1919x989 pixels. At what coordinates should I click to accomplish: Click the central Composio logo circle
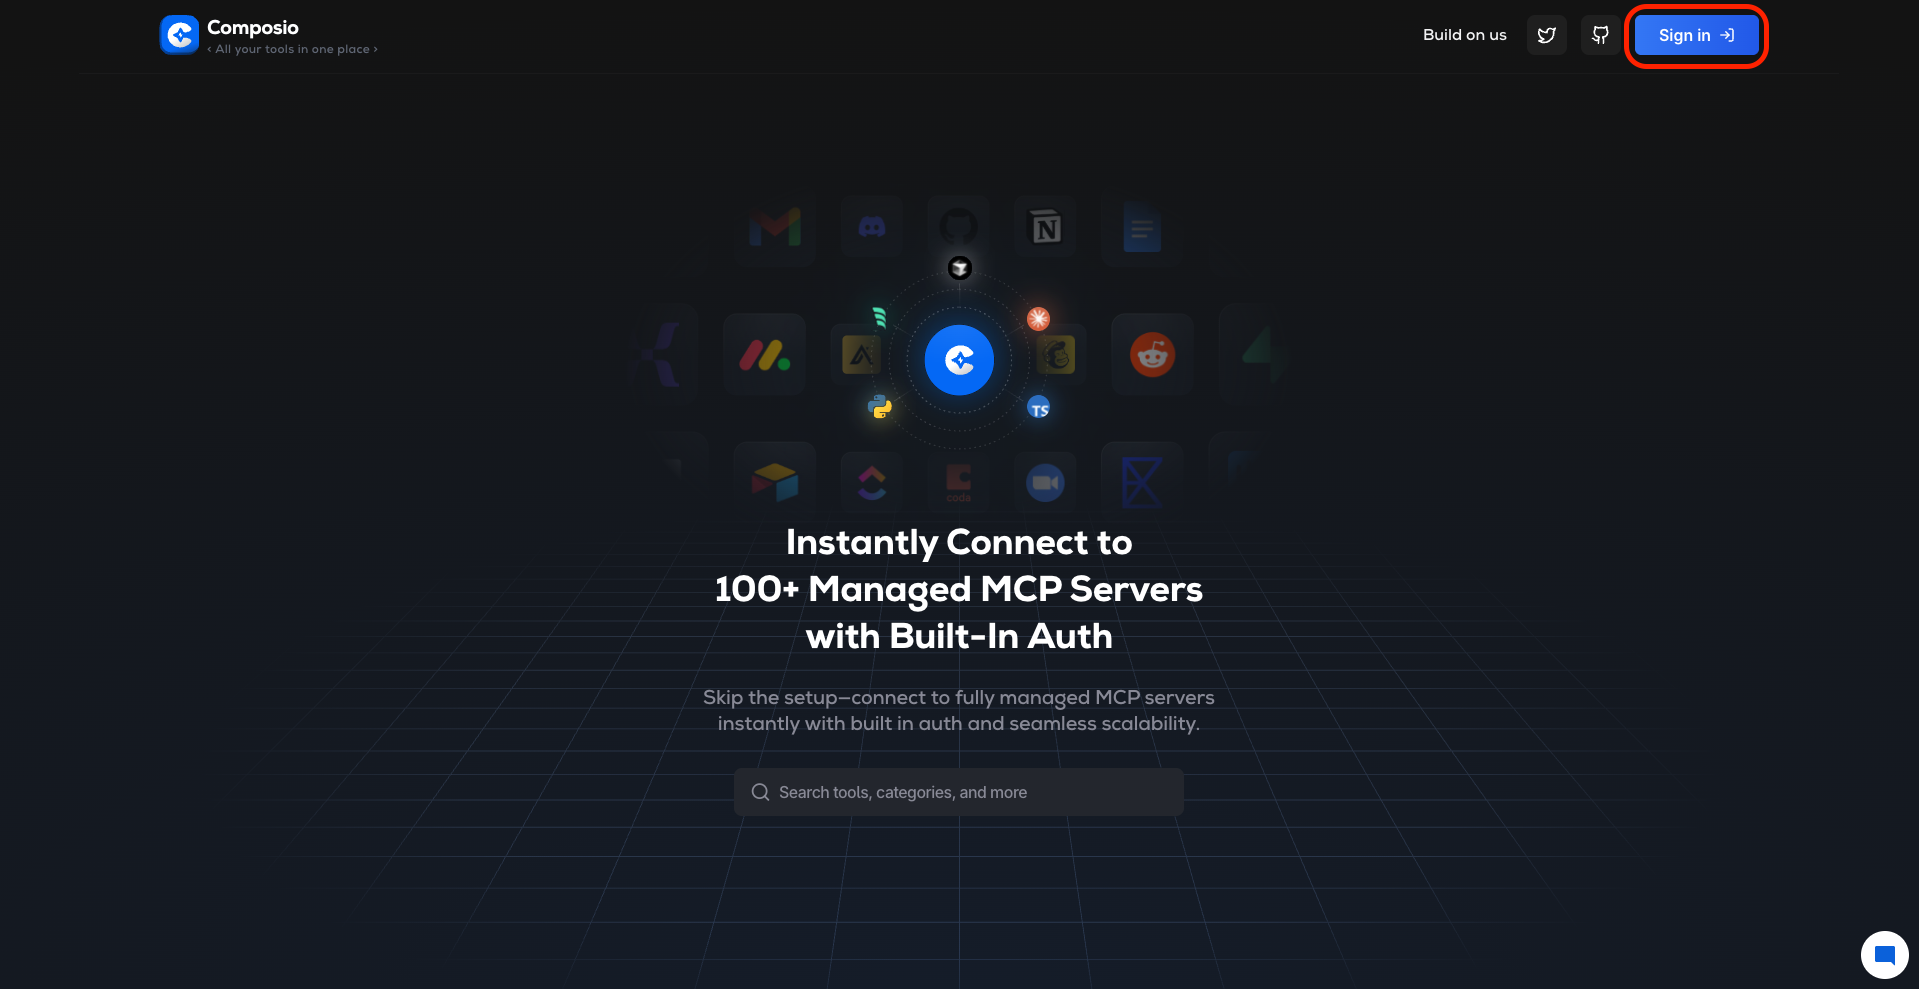(959, 360)
